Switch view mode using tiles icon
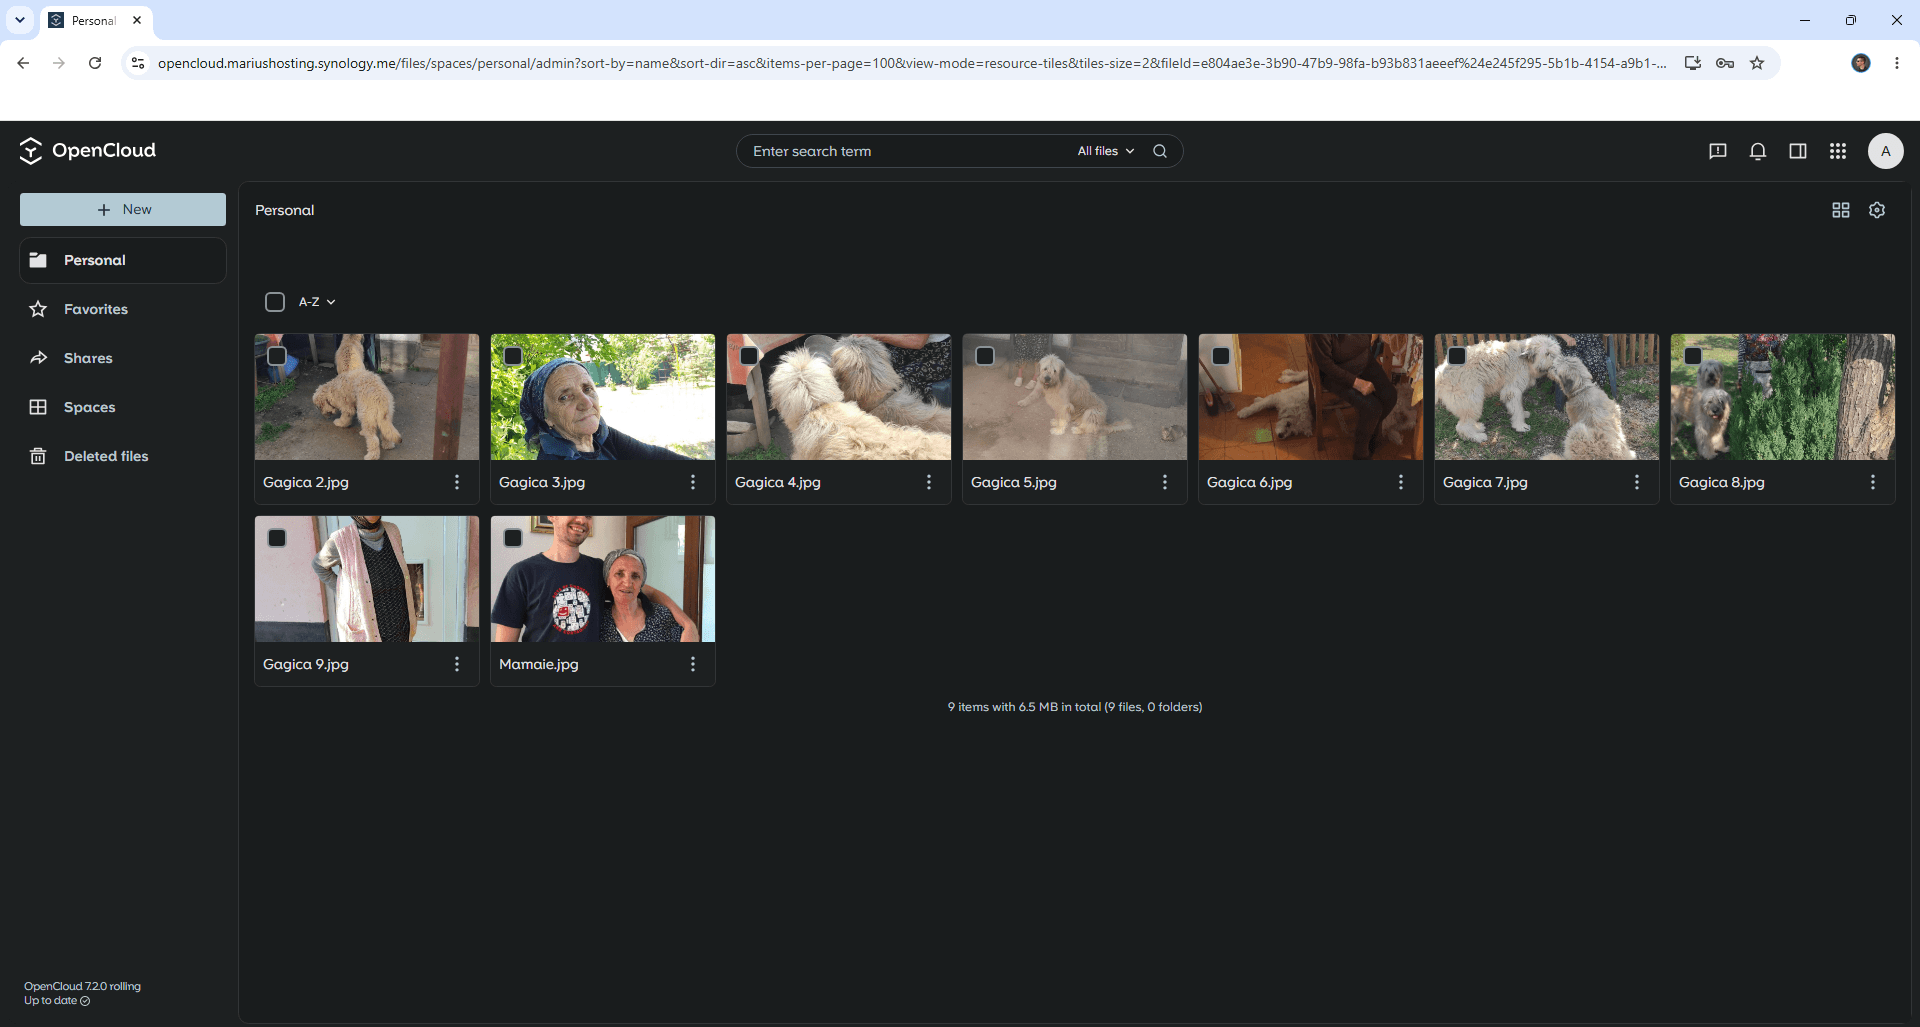Viewport: 1920px width, 1027px height. pos(1840,210)
